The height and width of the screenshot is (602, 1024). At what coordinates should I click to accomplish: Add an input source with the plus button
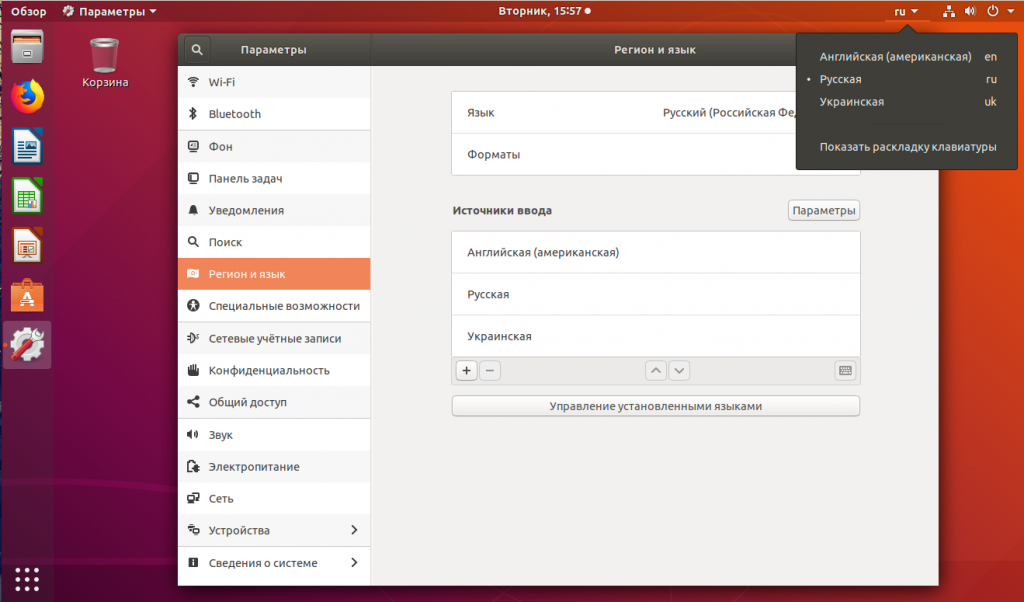tap(466, 370)
